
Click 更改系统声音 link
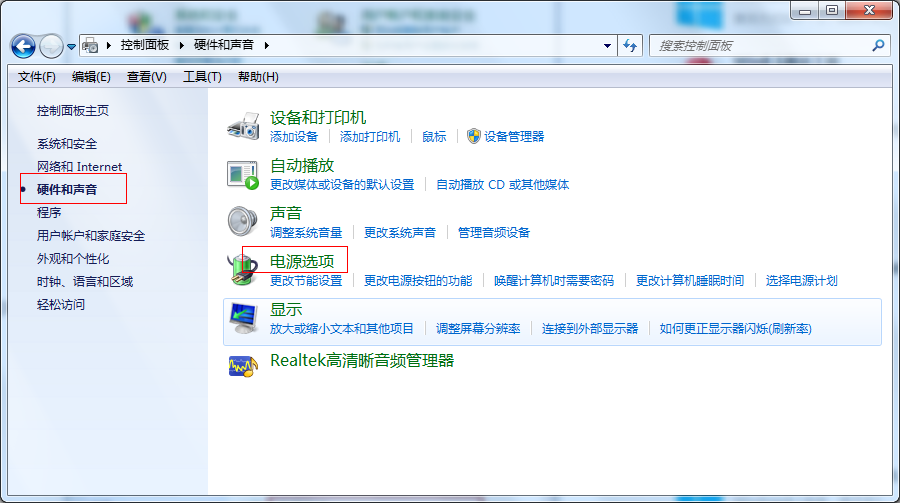coord(400,233)
